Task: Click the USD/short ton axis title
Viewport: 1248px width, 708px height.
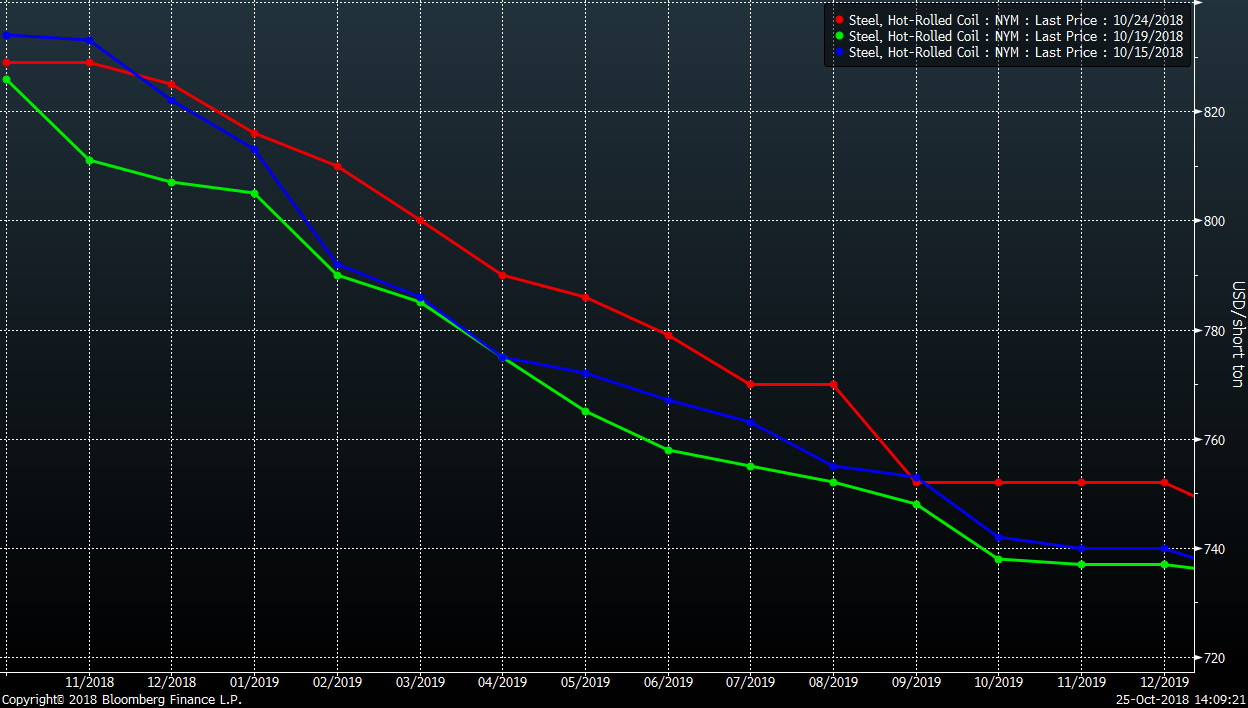Action: 1237,335
